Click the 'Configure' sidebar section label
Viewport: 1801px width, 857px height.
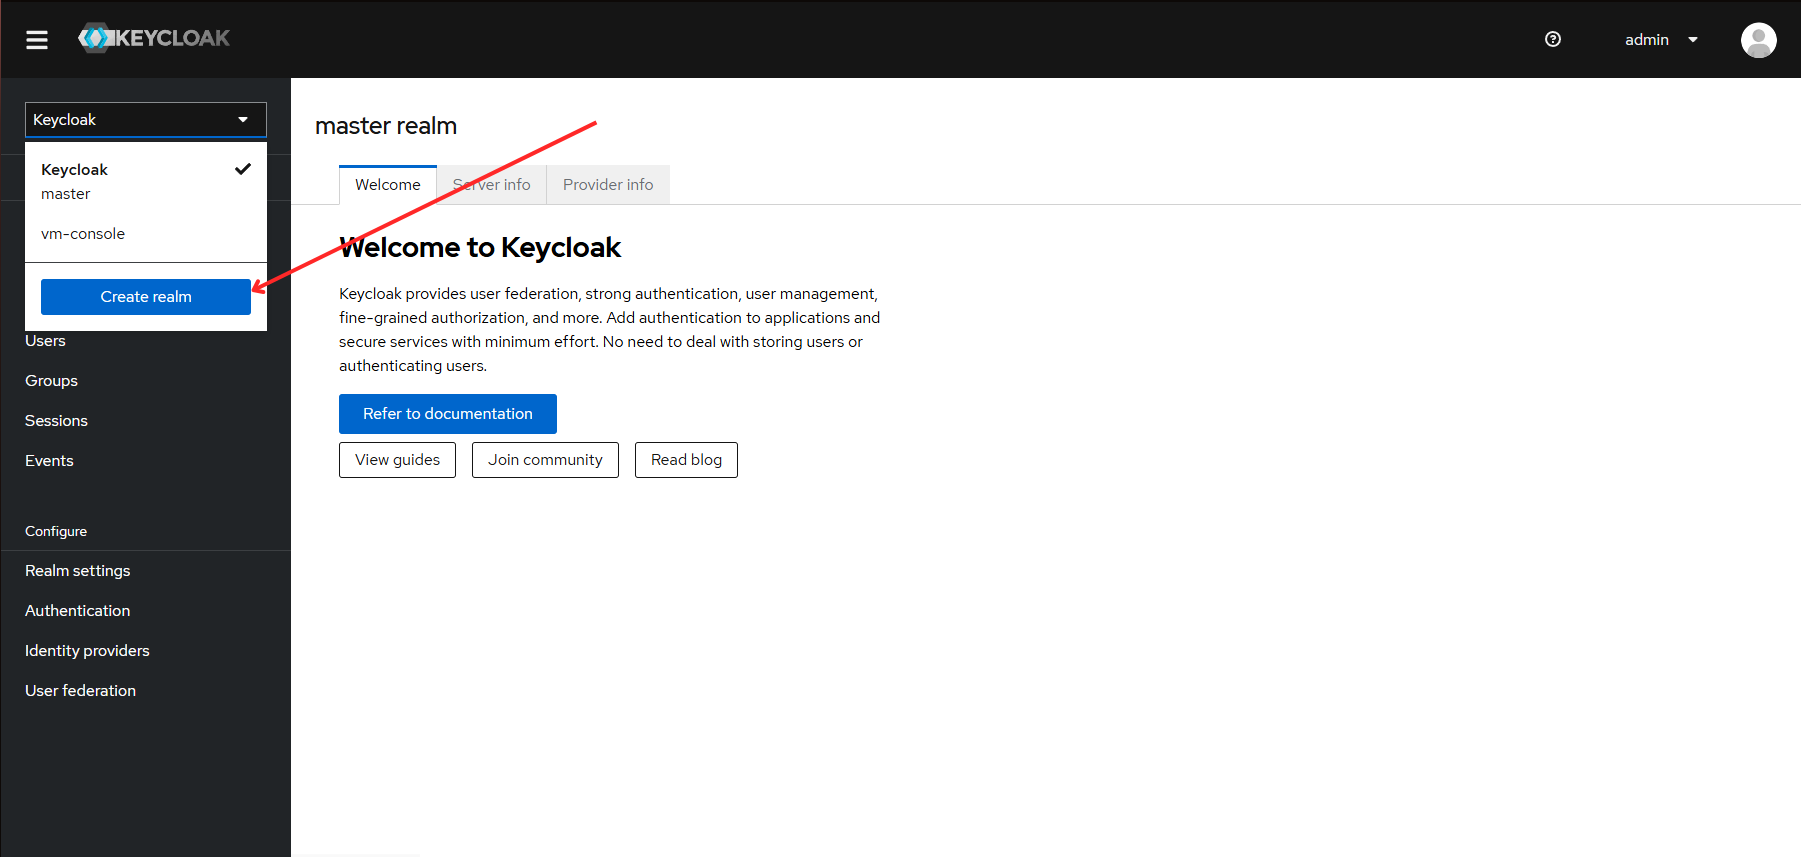(x=56, y=531)
